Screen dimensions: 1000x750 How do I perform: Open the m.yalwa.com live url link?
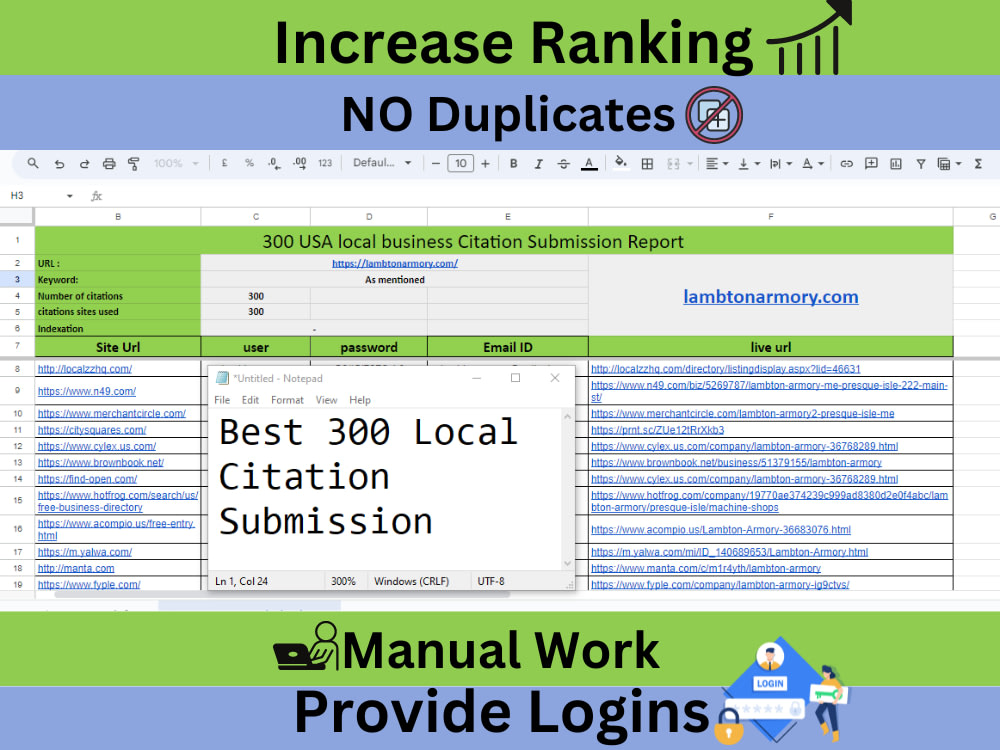tap(730, 552)
